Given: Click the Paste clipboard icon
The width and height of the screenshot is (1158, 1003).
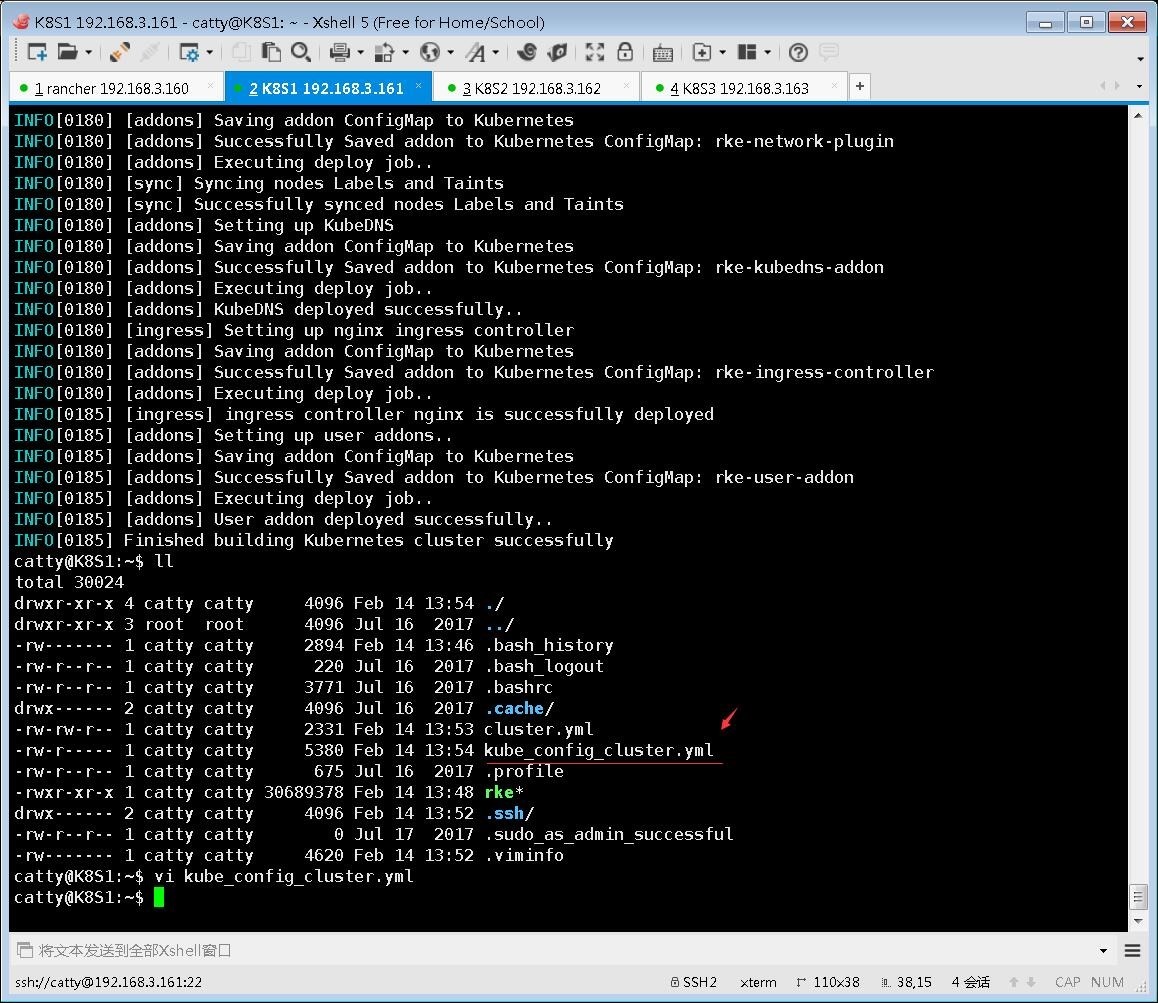Looking at the screenshot, I should [271, 52].
